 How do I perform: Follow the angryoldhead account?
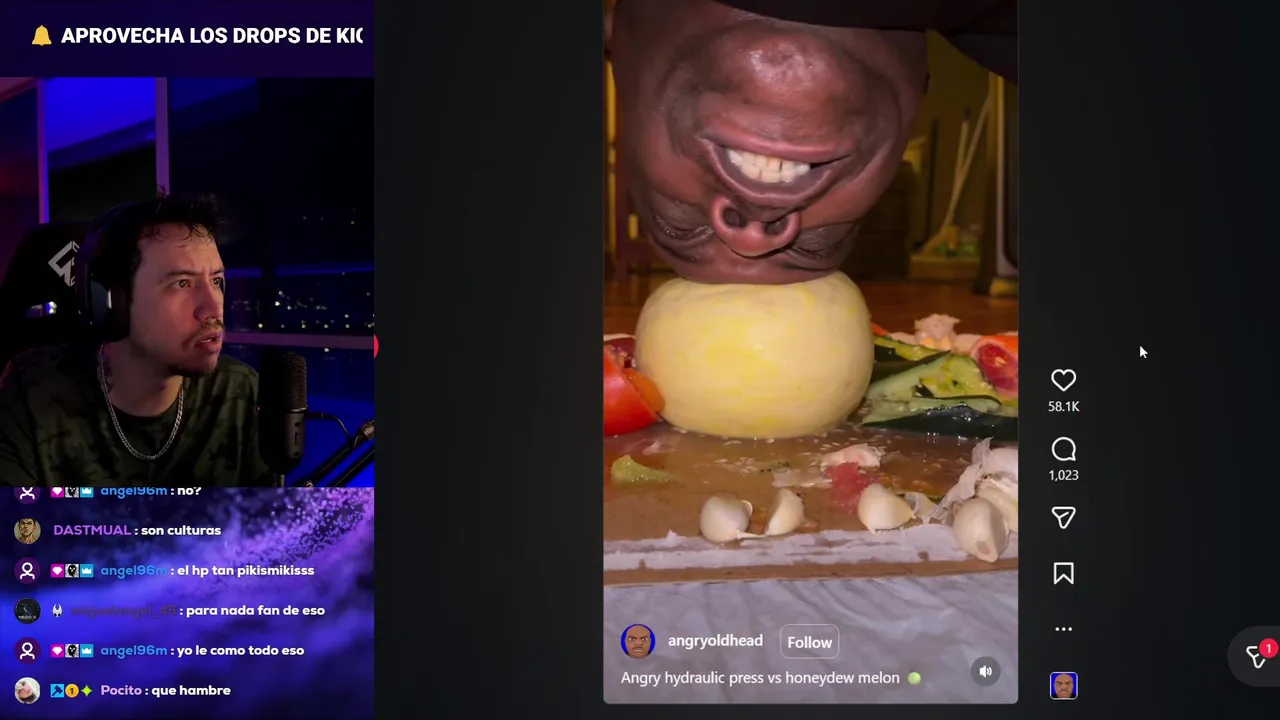coord(809,642)
